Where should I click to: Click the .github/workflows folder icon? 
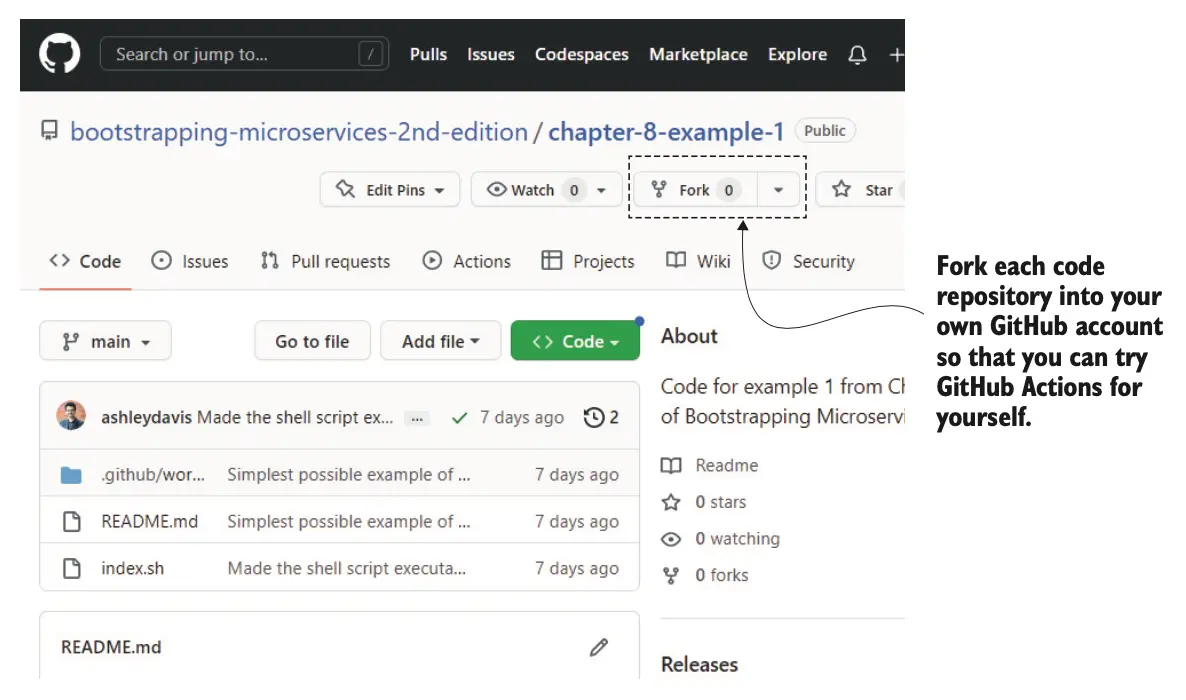pos(71,475)
